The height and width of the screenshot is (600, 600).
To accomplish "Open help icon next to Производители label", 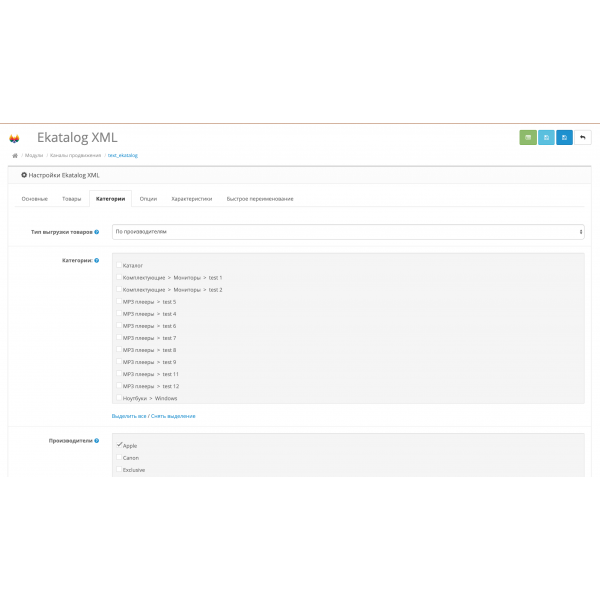I will 97,441.
